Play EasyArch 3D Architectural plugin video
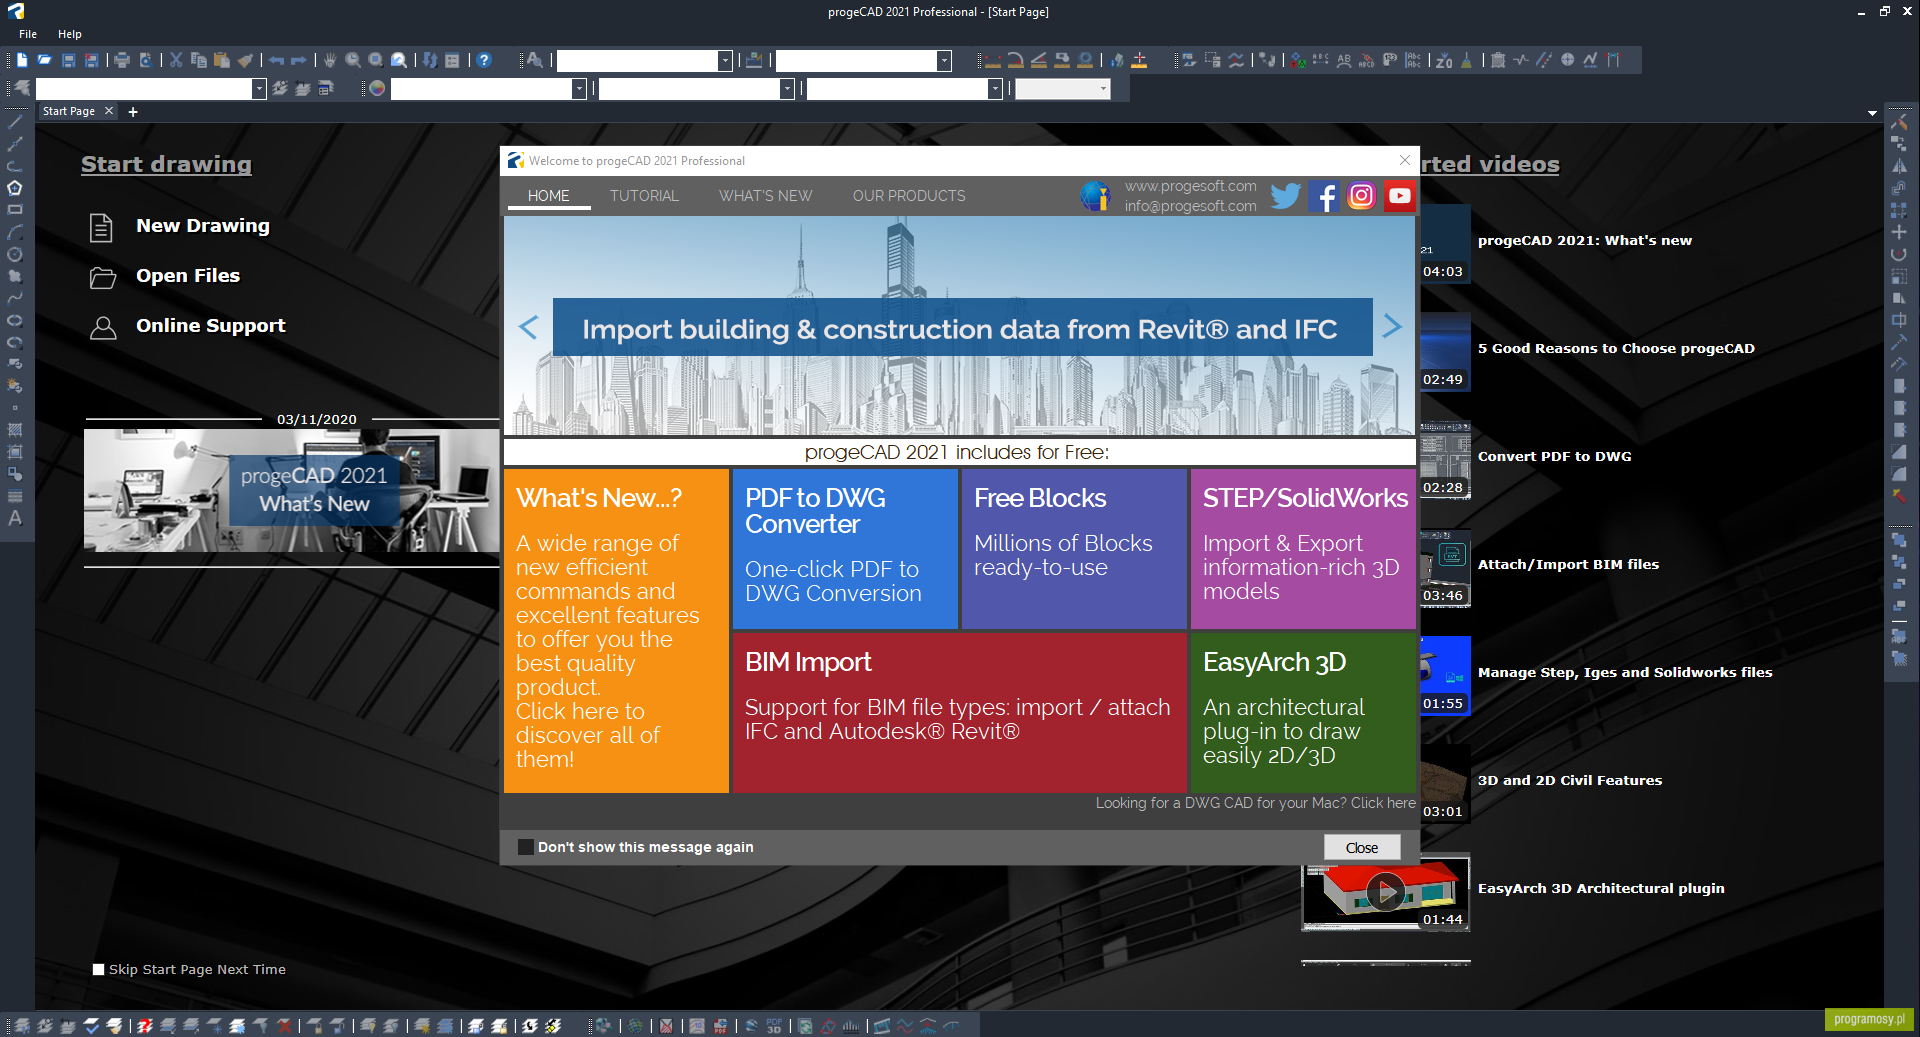 (x=1386, y=890)
